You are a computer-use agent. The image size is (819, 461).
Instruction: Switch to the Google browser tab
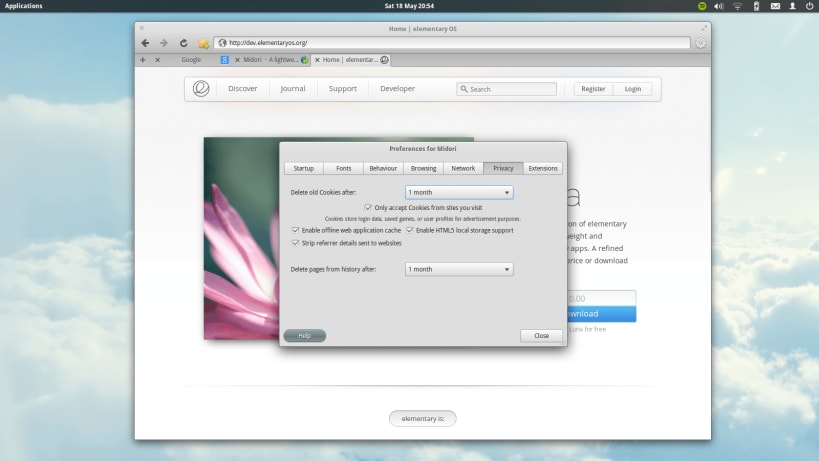tap(191, 60)
